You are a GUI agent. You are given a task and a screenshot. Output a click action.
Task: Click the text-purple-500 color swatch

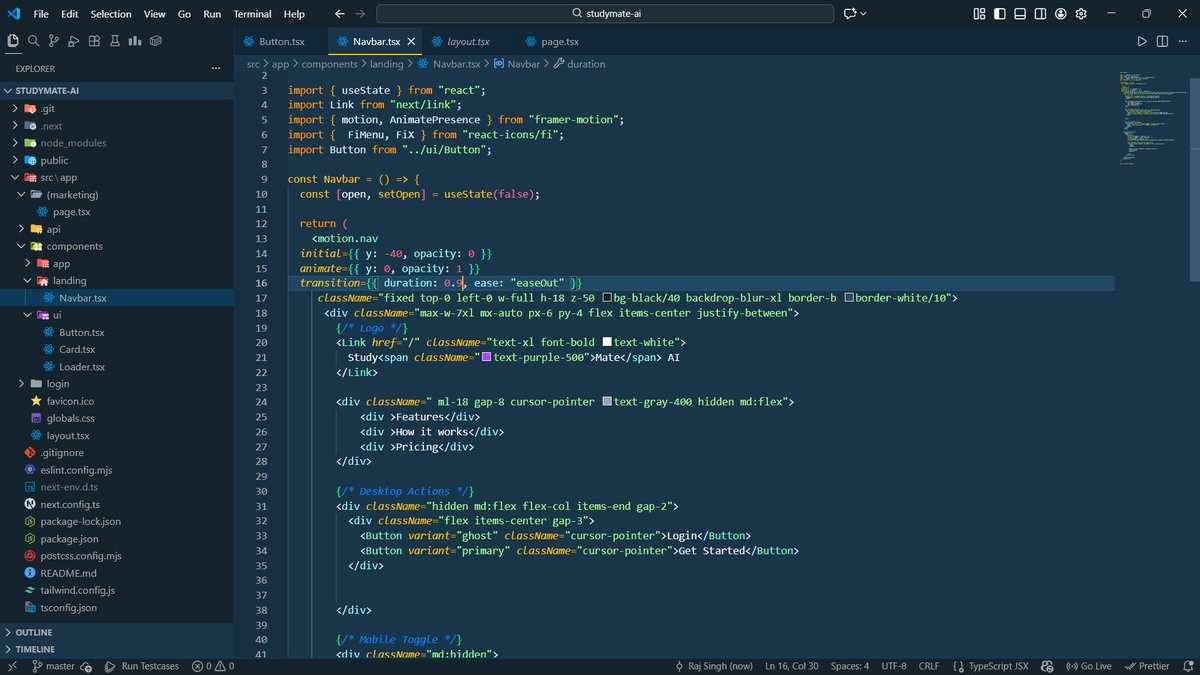click(487, 357)
